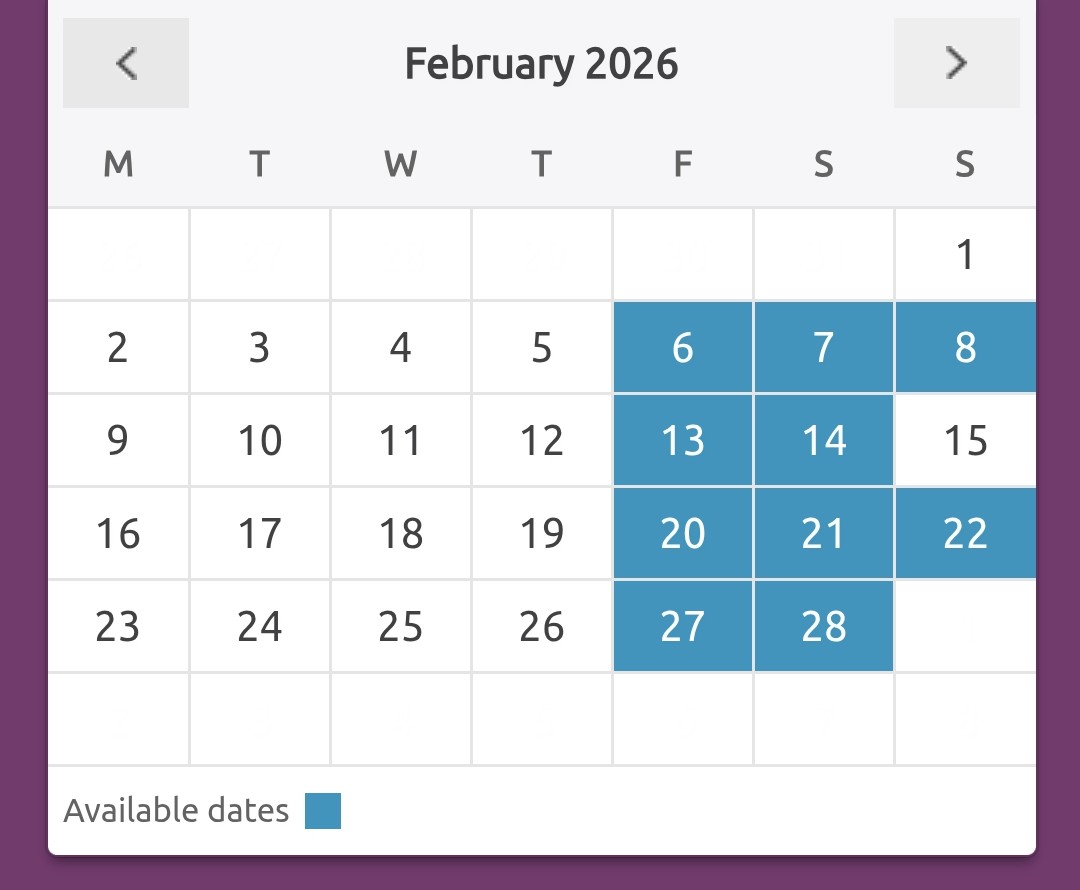Choose February 28 on the calendar
This screenshot has width=1080, height=890.
point(824,627)
